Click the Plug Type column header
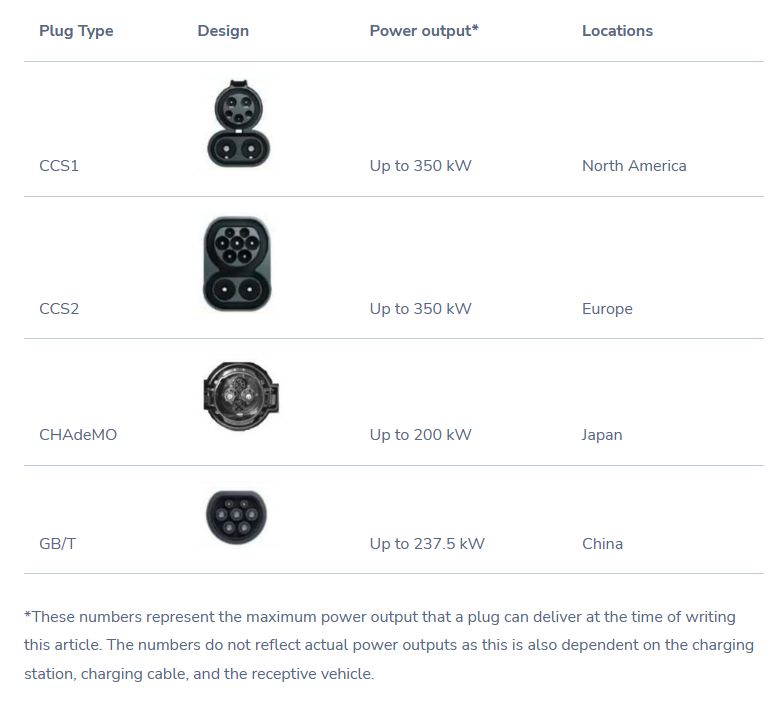Viewport: 774px width, 722px height. [76, 31]
